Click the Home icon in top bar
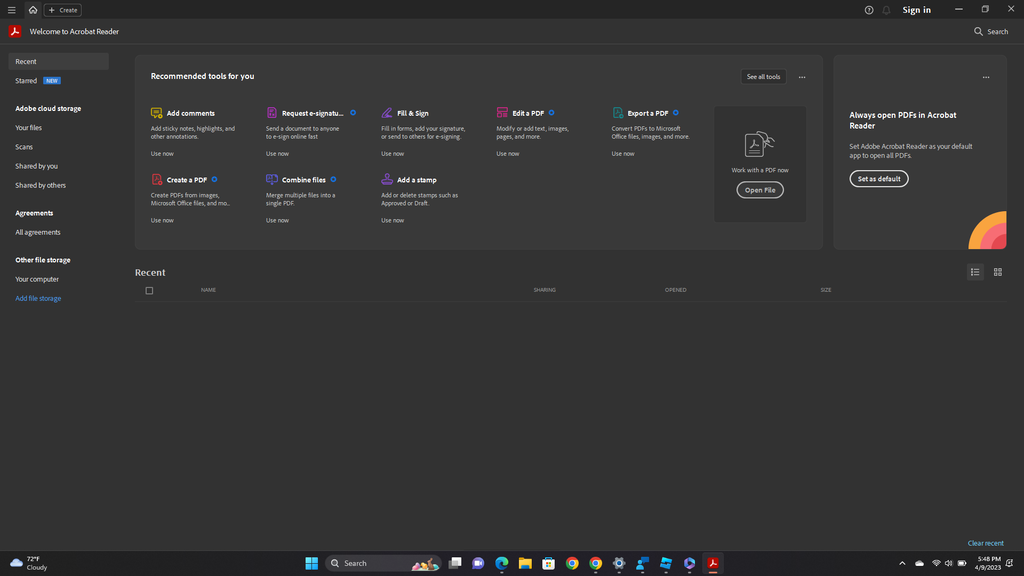The image size is (1024, 576). tap(33, 10)
